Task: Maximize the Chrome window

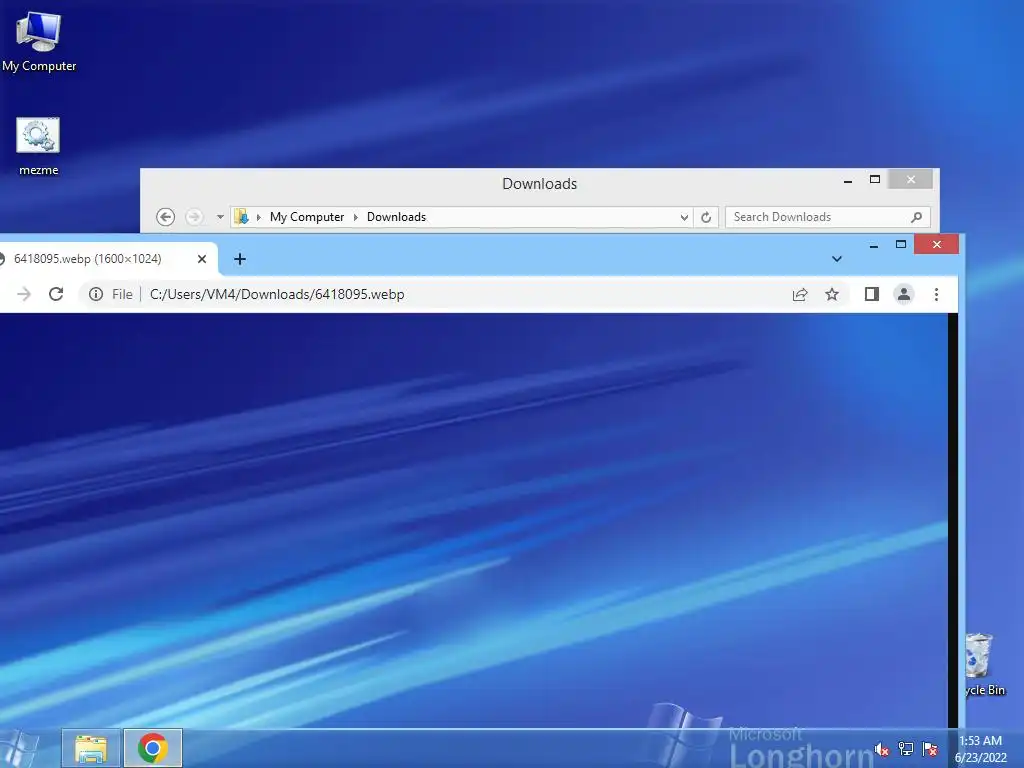Action: [x=901, y=244]
